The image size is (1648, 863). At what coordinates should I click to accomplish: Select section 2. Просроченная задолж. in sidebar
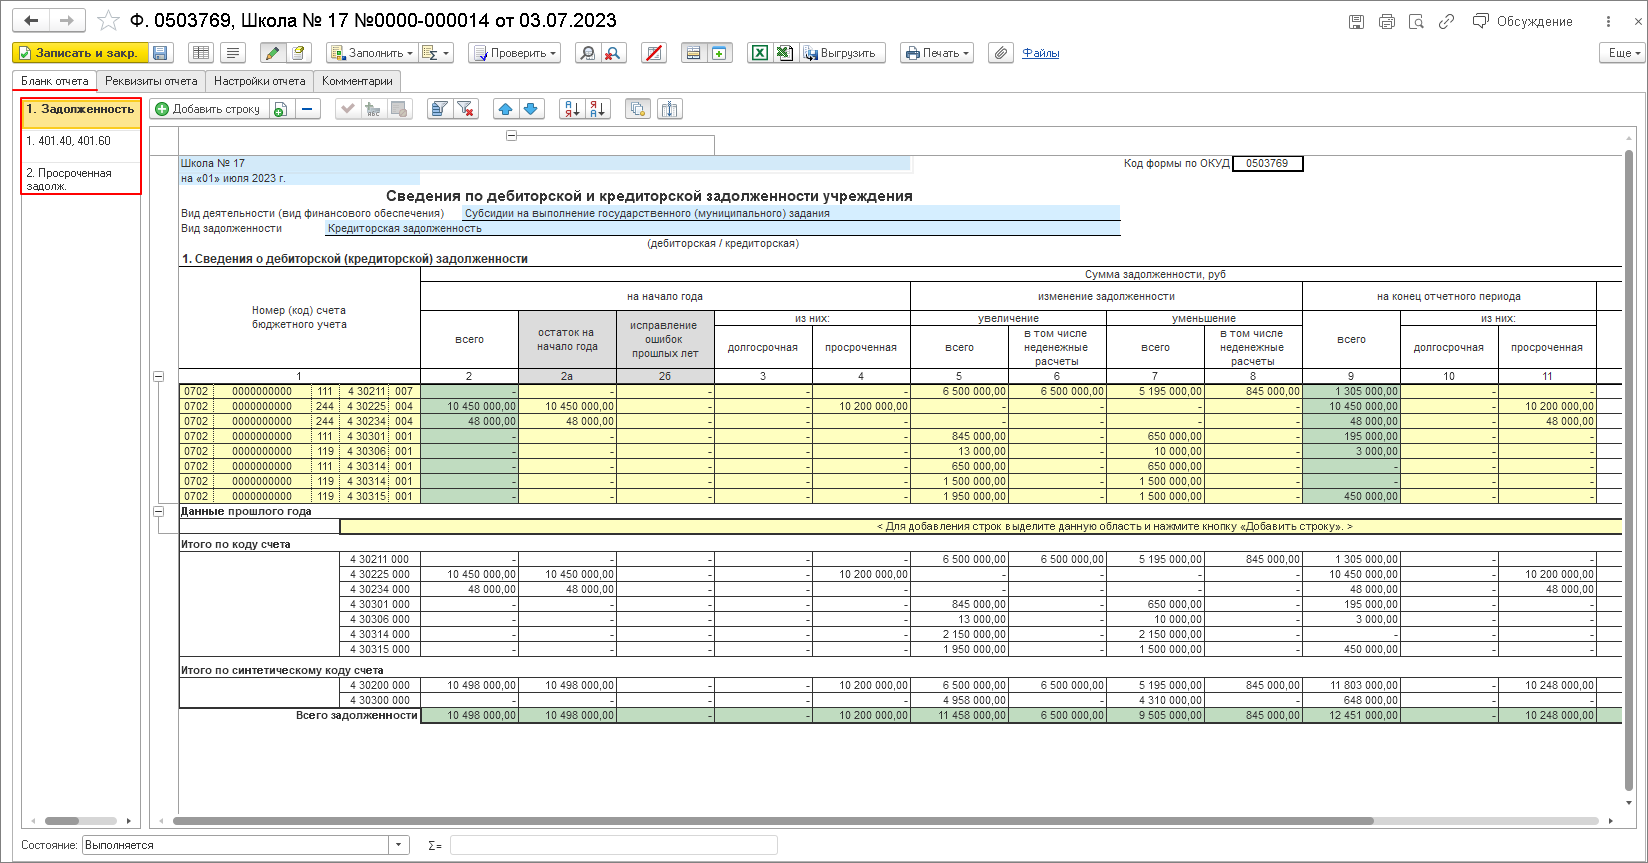coord(69,179)
